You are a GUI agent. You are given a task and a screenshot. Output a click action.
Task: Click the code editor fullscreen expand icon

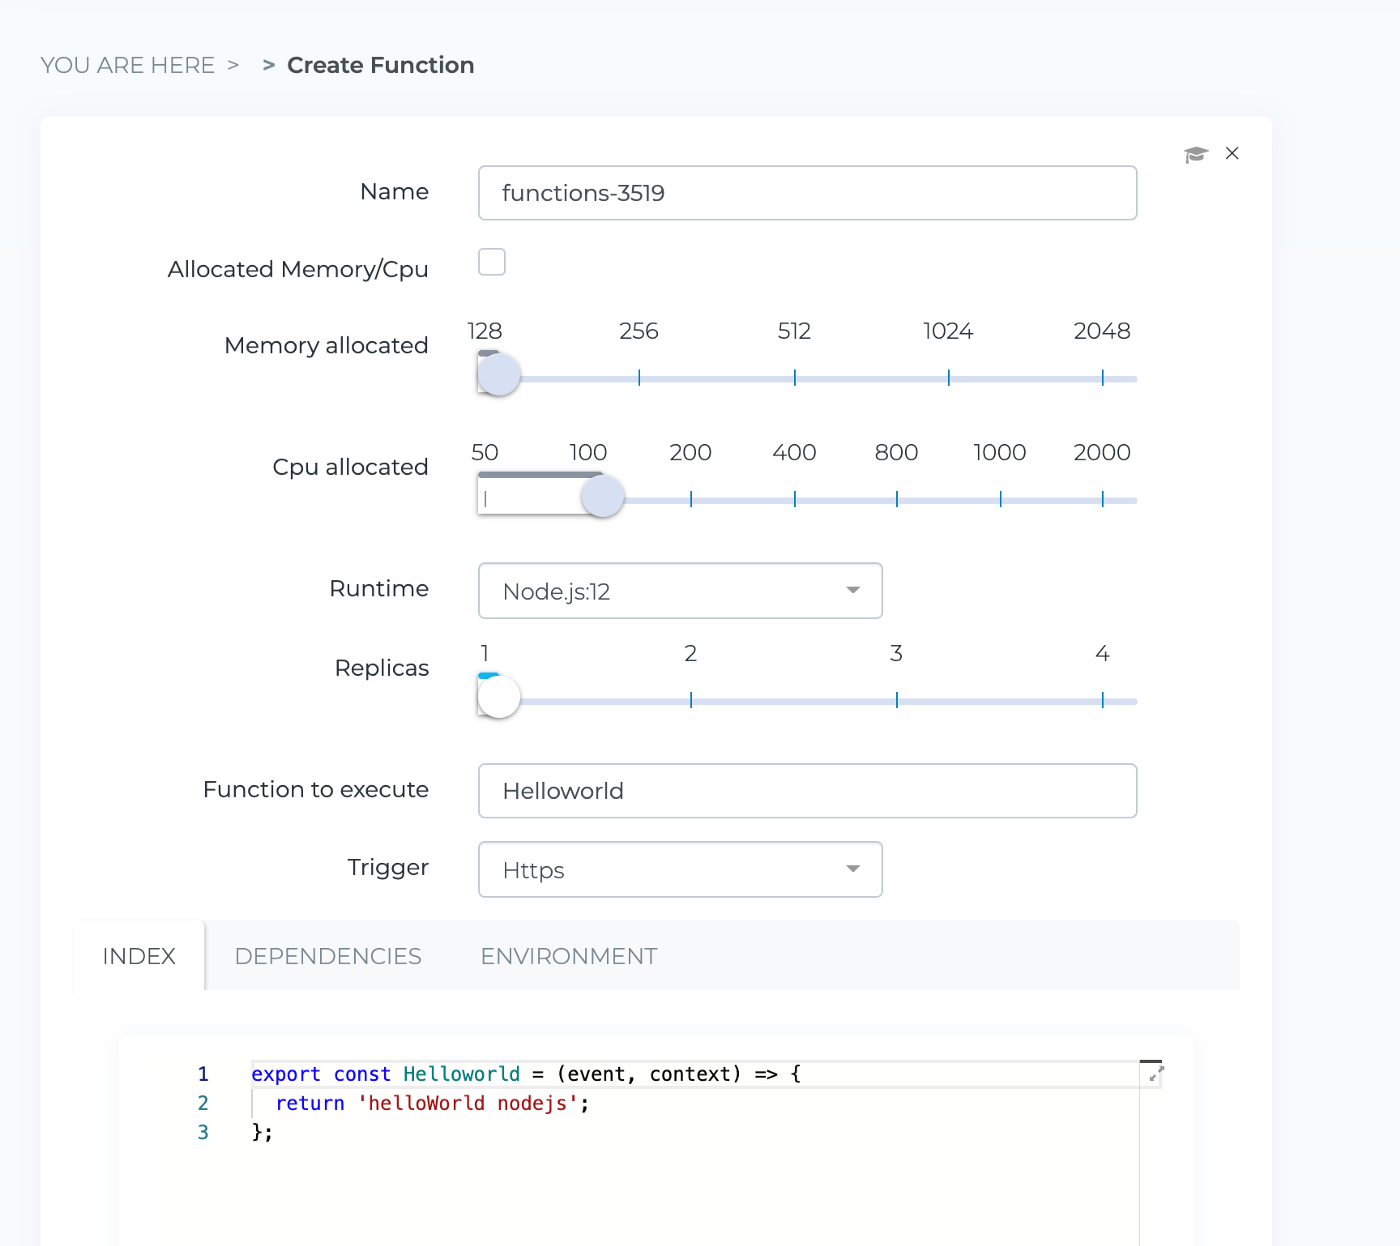pyautogui.click(x=1156, y=1074)
